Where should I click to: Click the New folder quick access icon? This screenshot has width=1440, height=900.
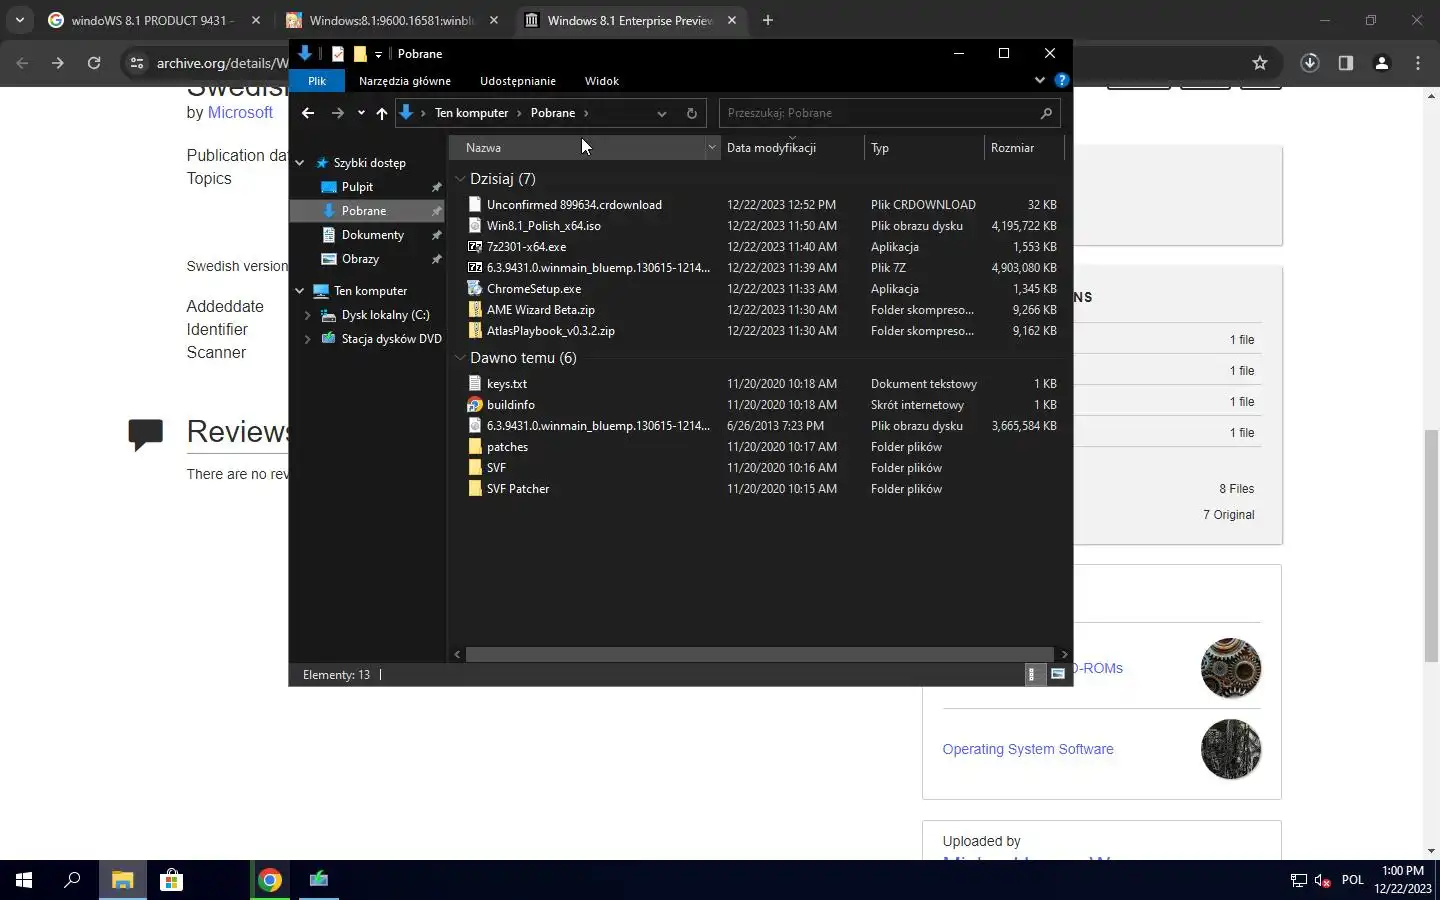tap(360, 54)
